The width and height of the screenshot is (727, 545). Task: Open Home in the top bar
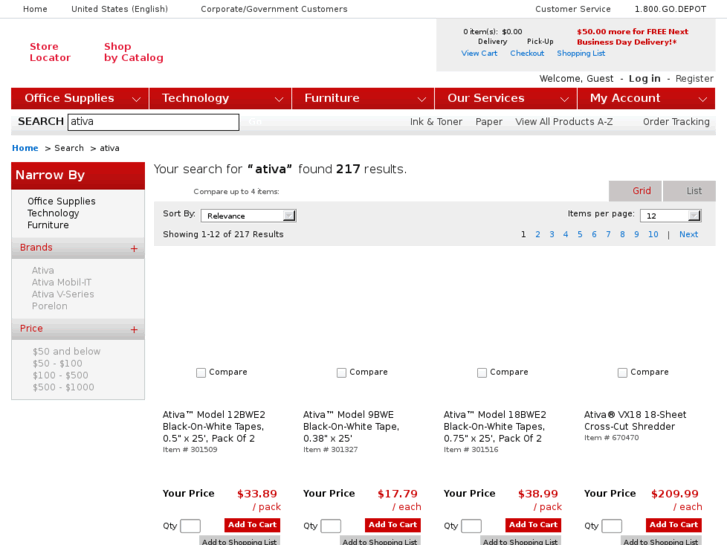[x=35, y=9]
